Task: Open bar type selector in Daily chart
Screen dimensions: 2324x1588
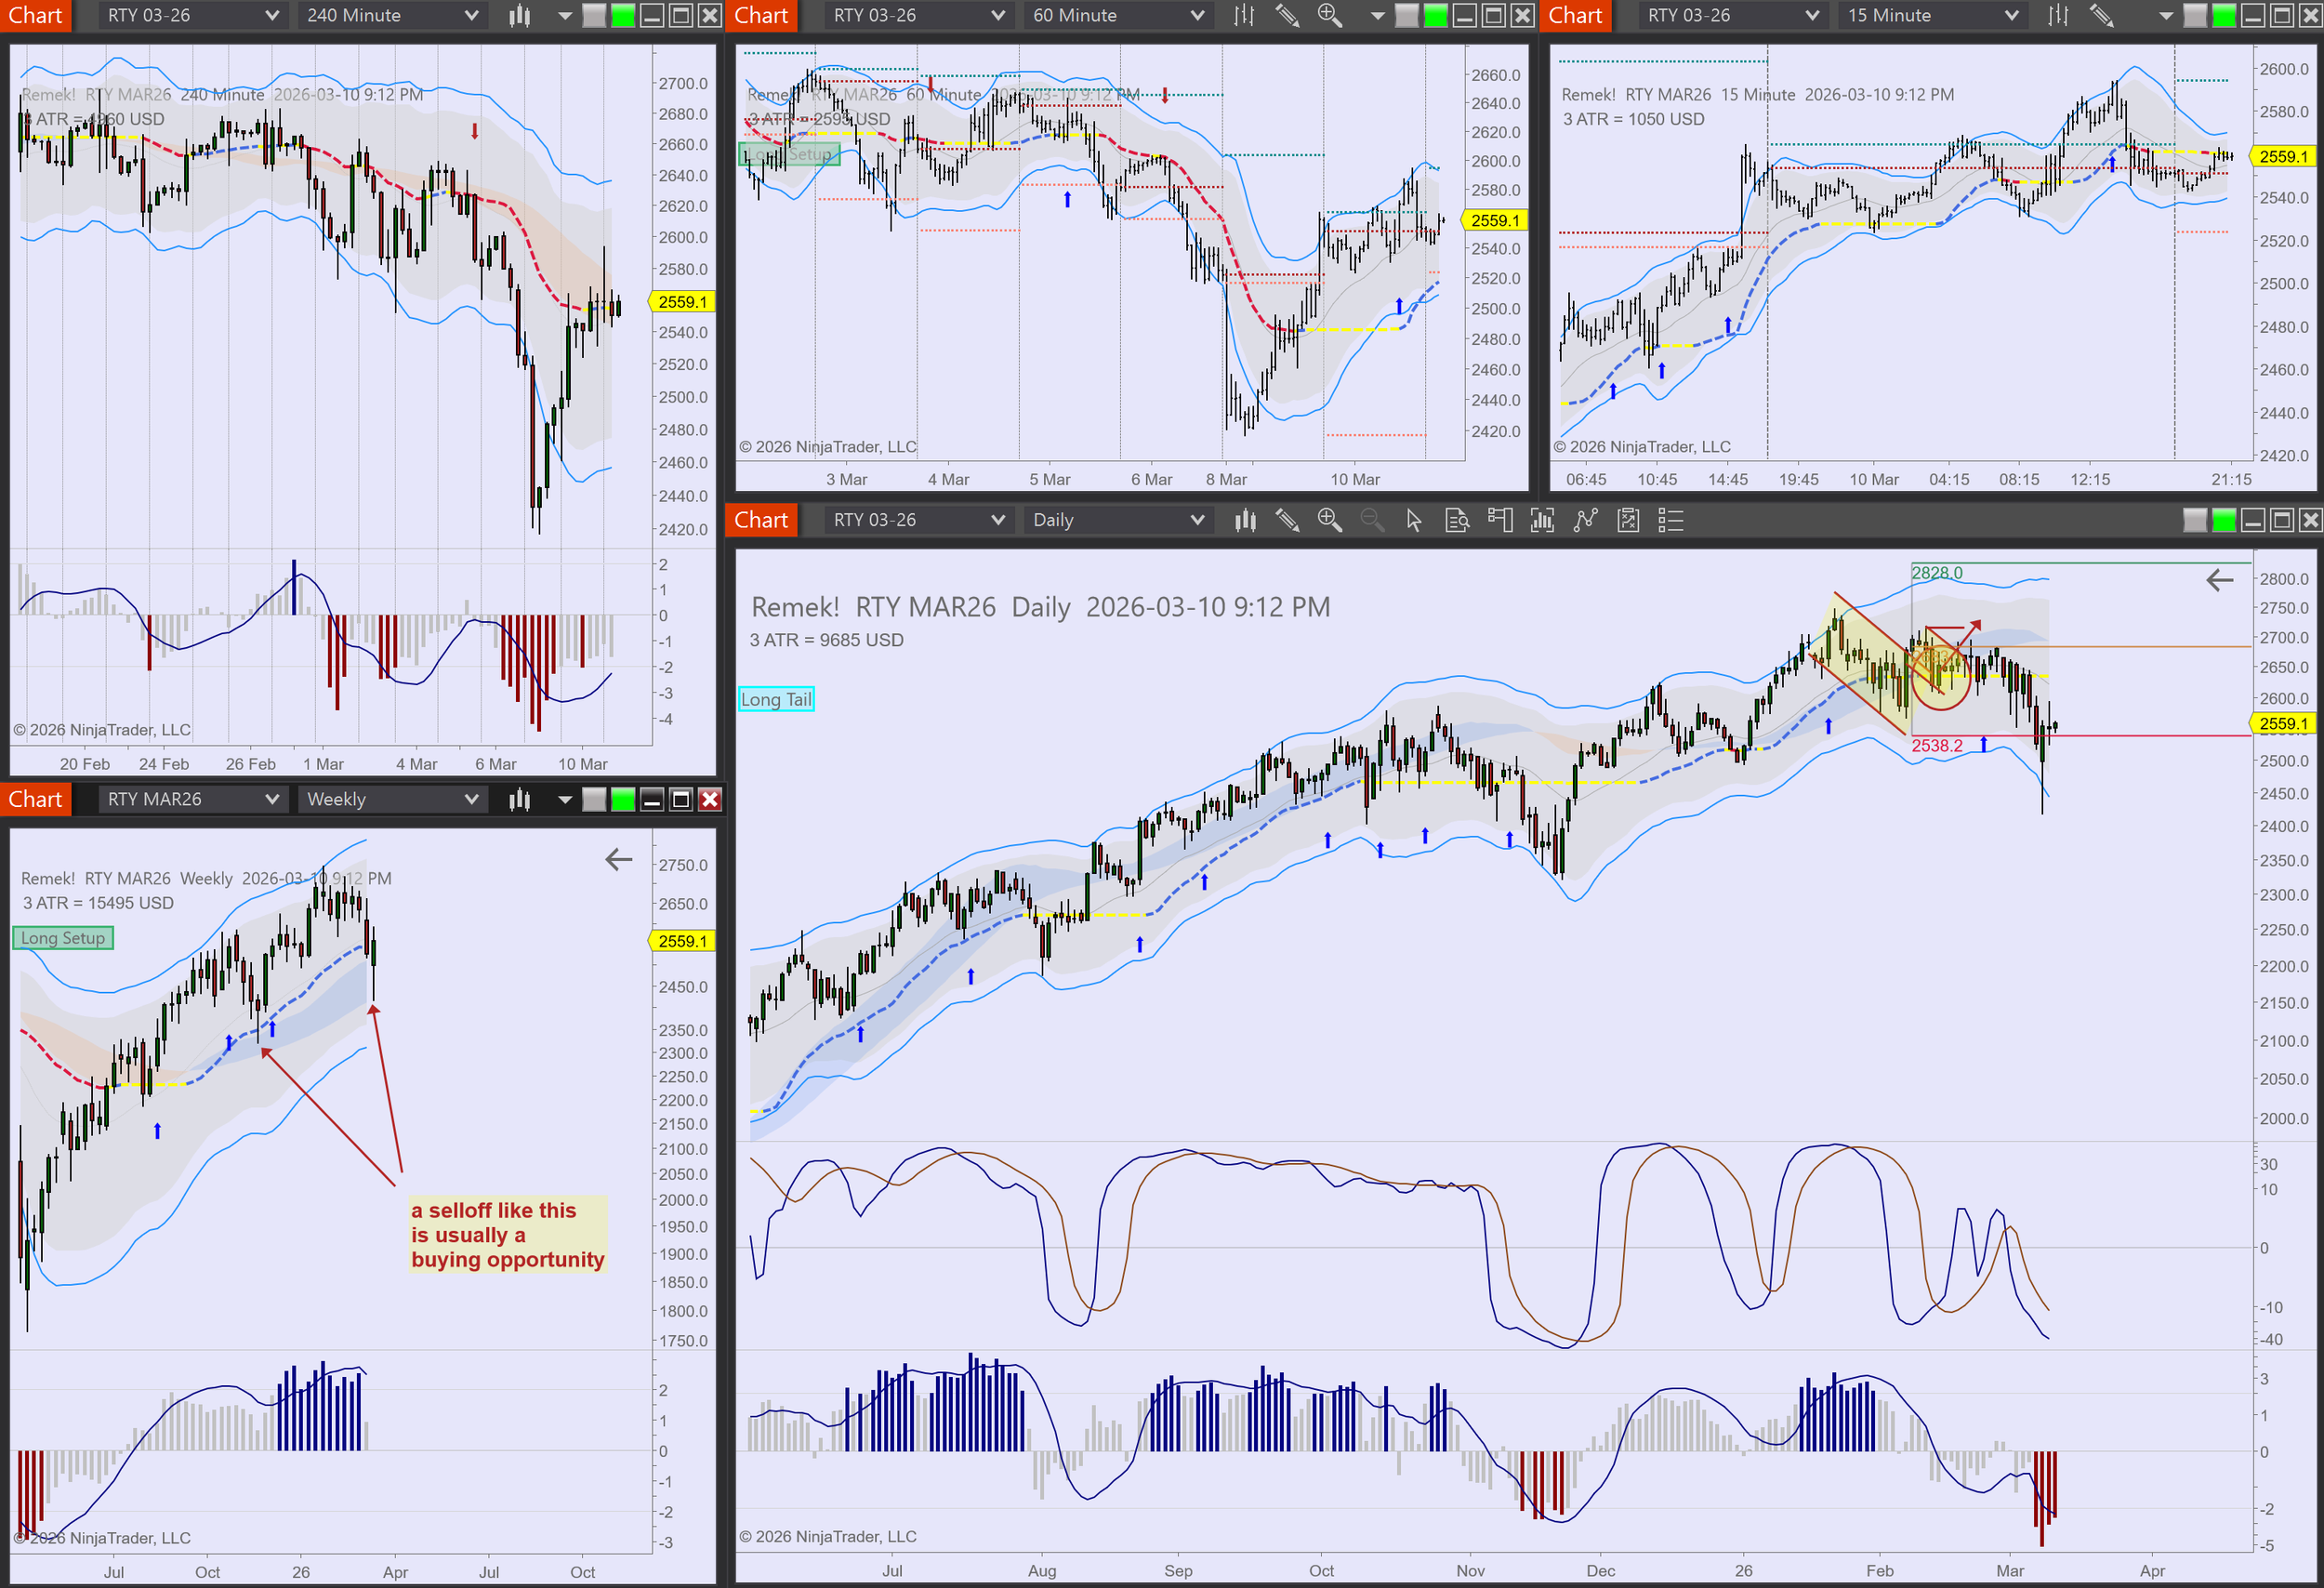Action: [1245, 520]
